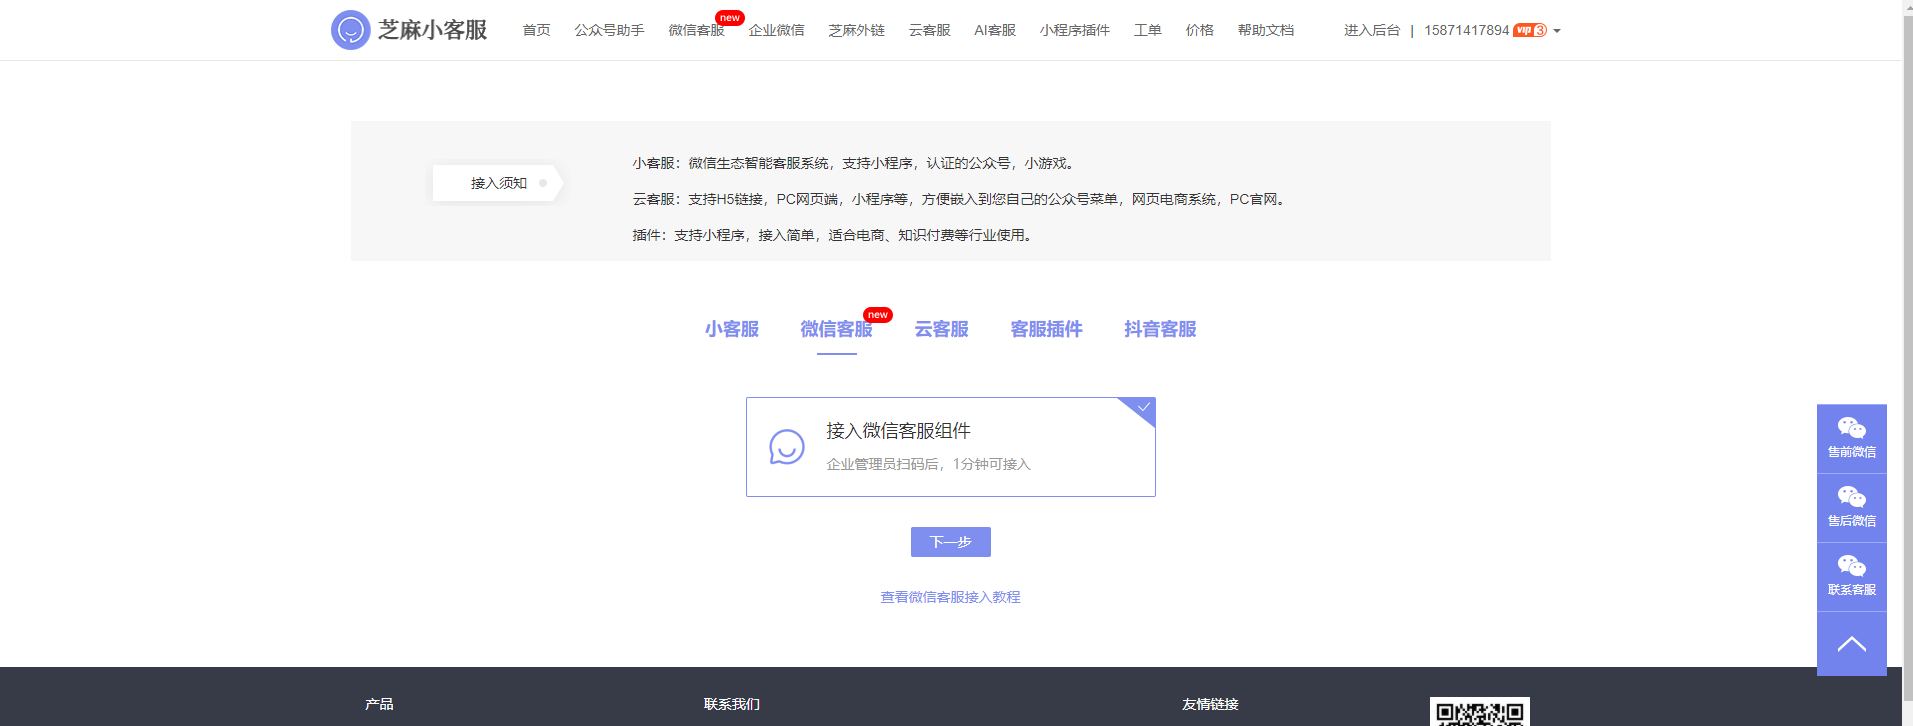Screen dimensions: 1913x726
Task: Switch to 抖音客服 tab
Action: point(1160,329)
